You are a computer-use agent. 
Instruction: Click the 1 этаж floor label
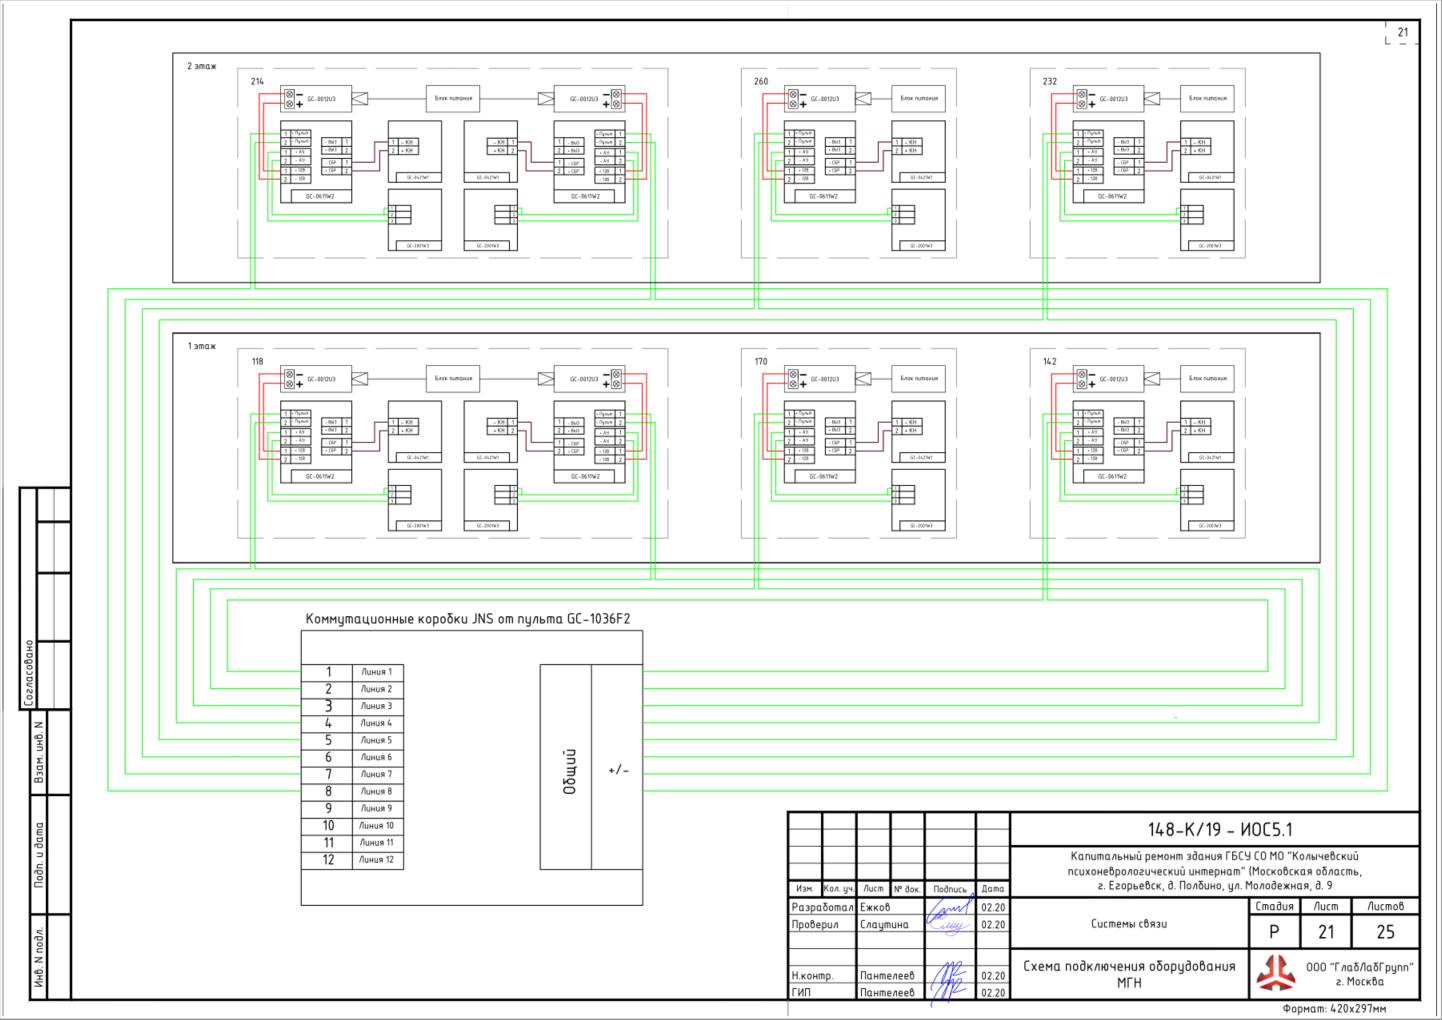201,346
